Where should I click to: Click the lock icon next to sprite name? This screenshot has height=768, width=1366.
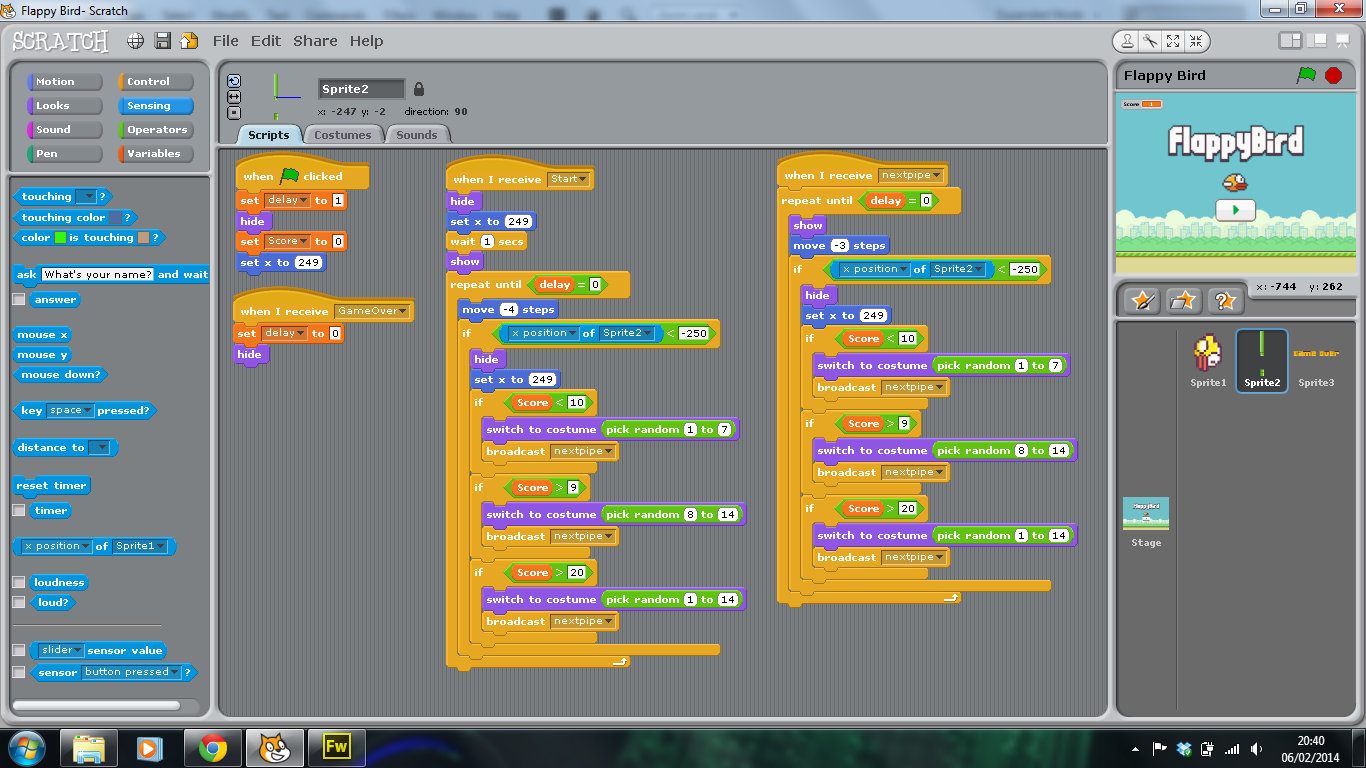(419, 89)
